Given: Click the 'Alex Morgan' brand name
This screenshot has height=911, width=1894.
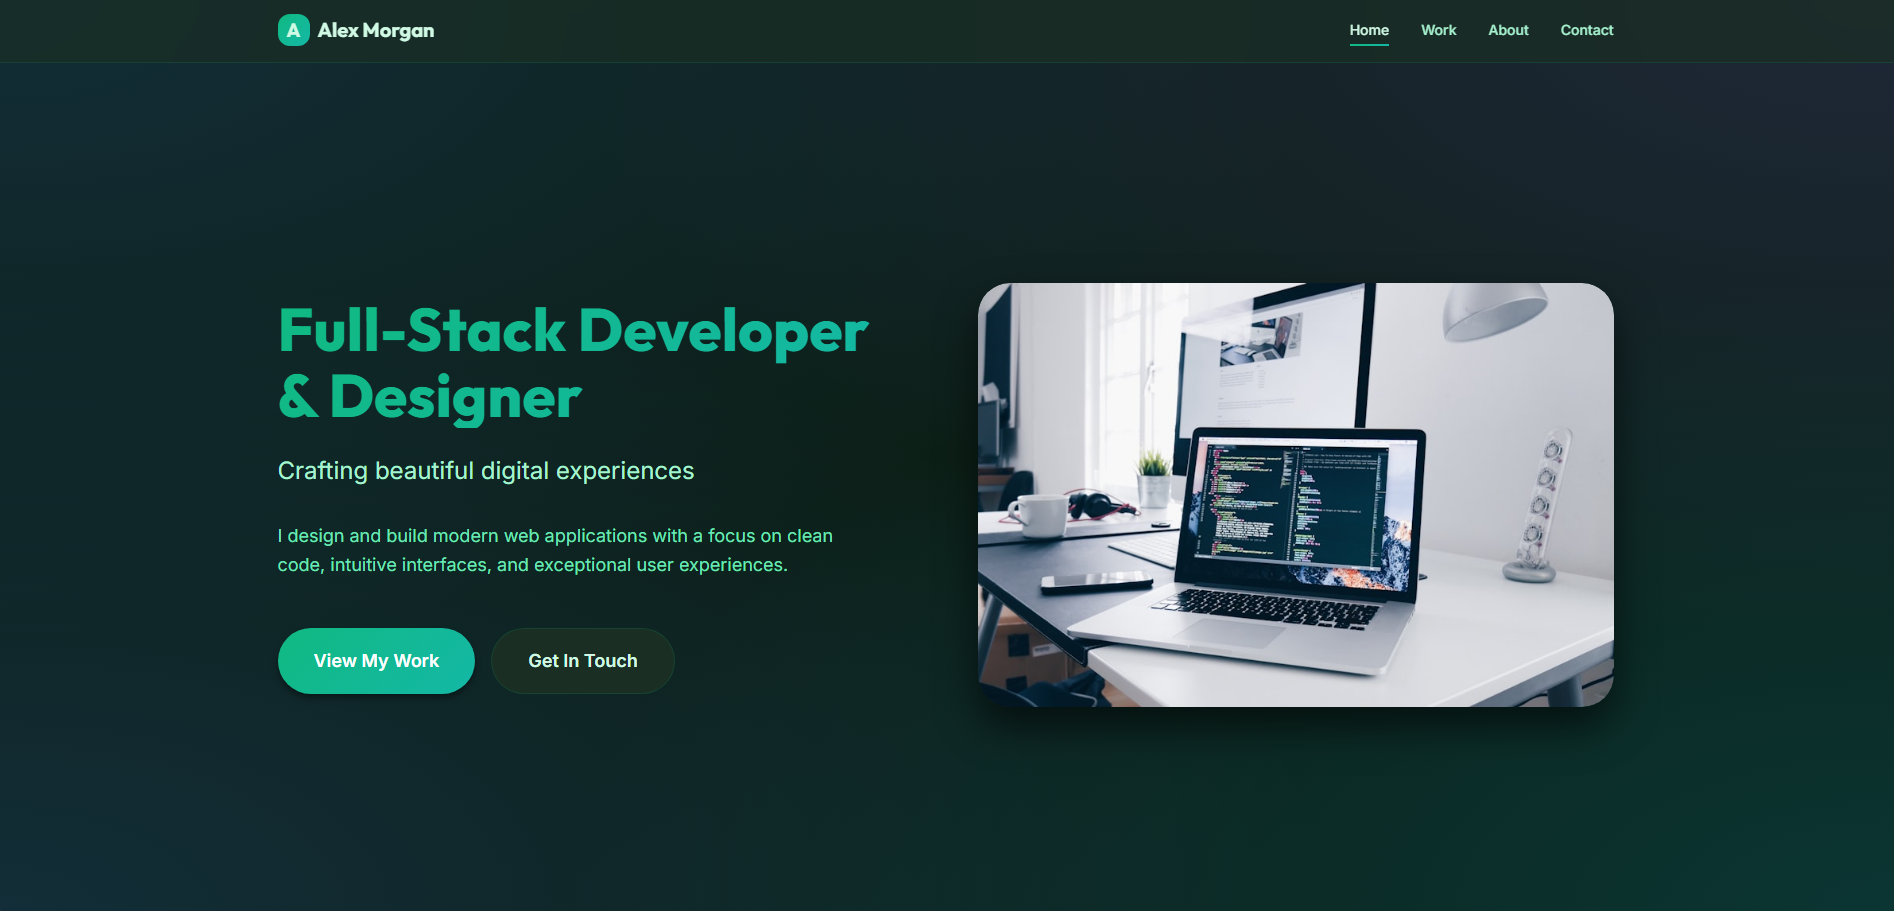Looking at the screenshot, I should pos(375,31).
